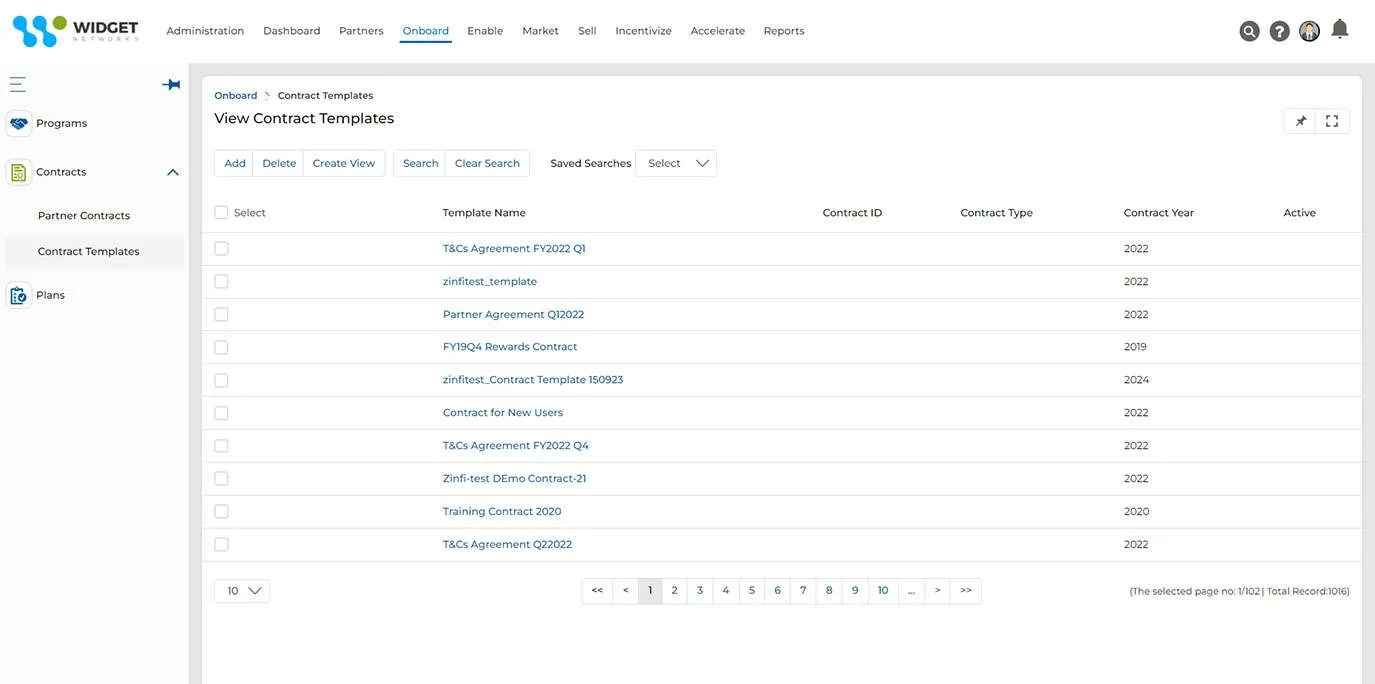Open the Market menu
The height and width of the screenshot is (684, 1375).
pos(540,31)
